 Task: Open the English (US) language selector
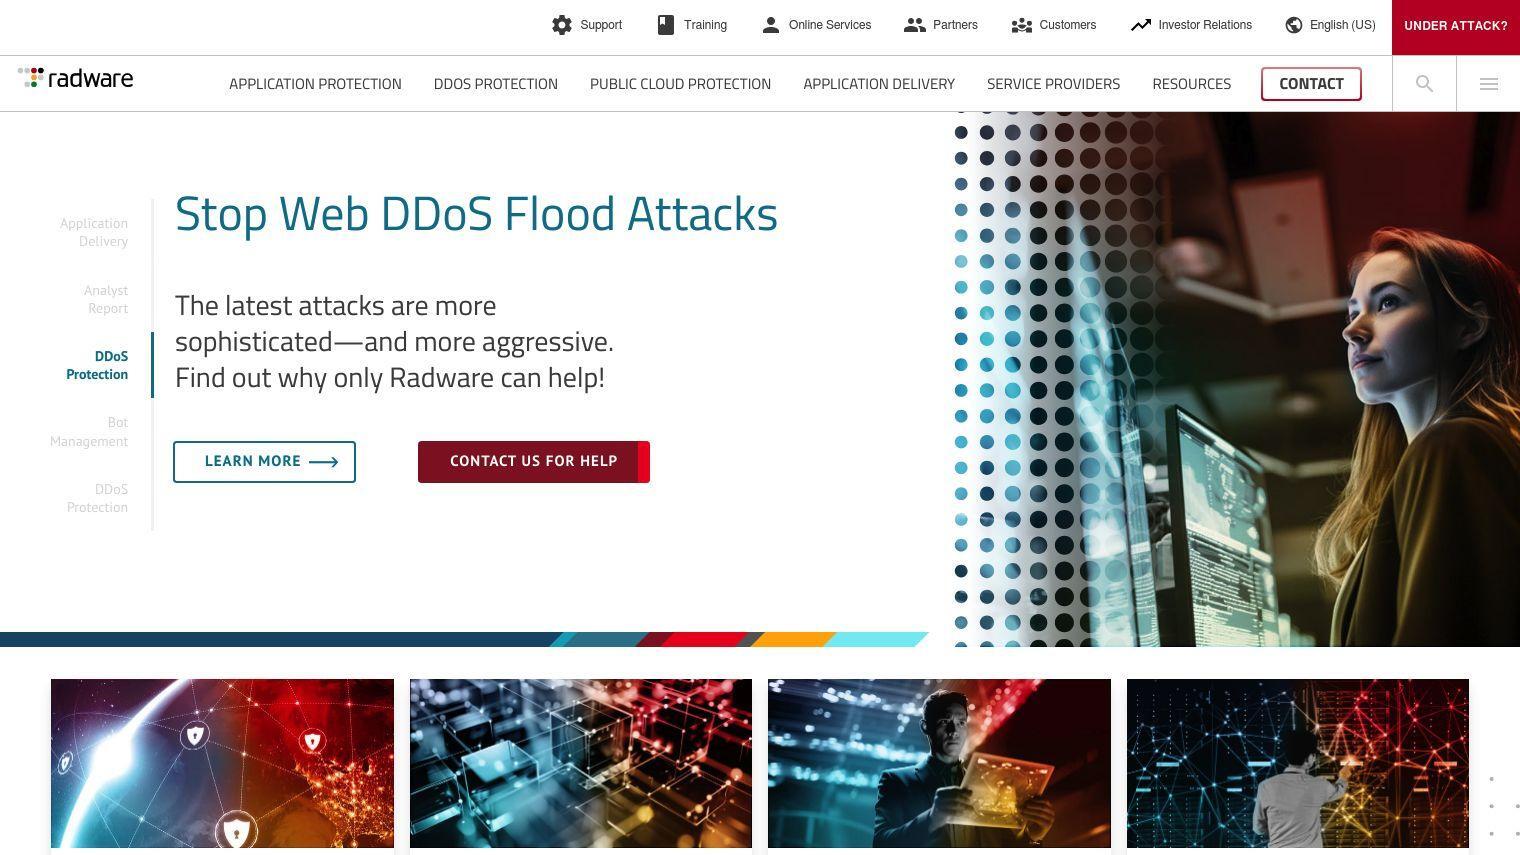(x=1342, y=25)
